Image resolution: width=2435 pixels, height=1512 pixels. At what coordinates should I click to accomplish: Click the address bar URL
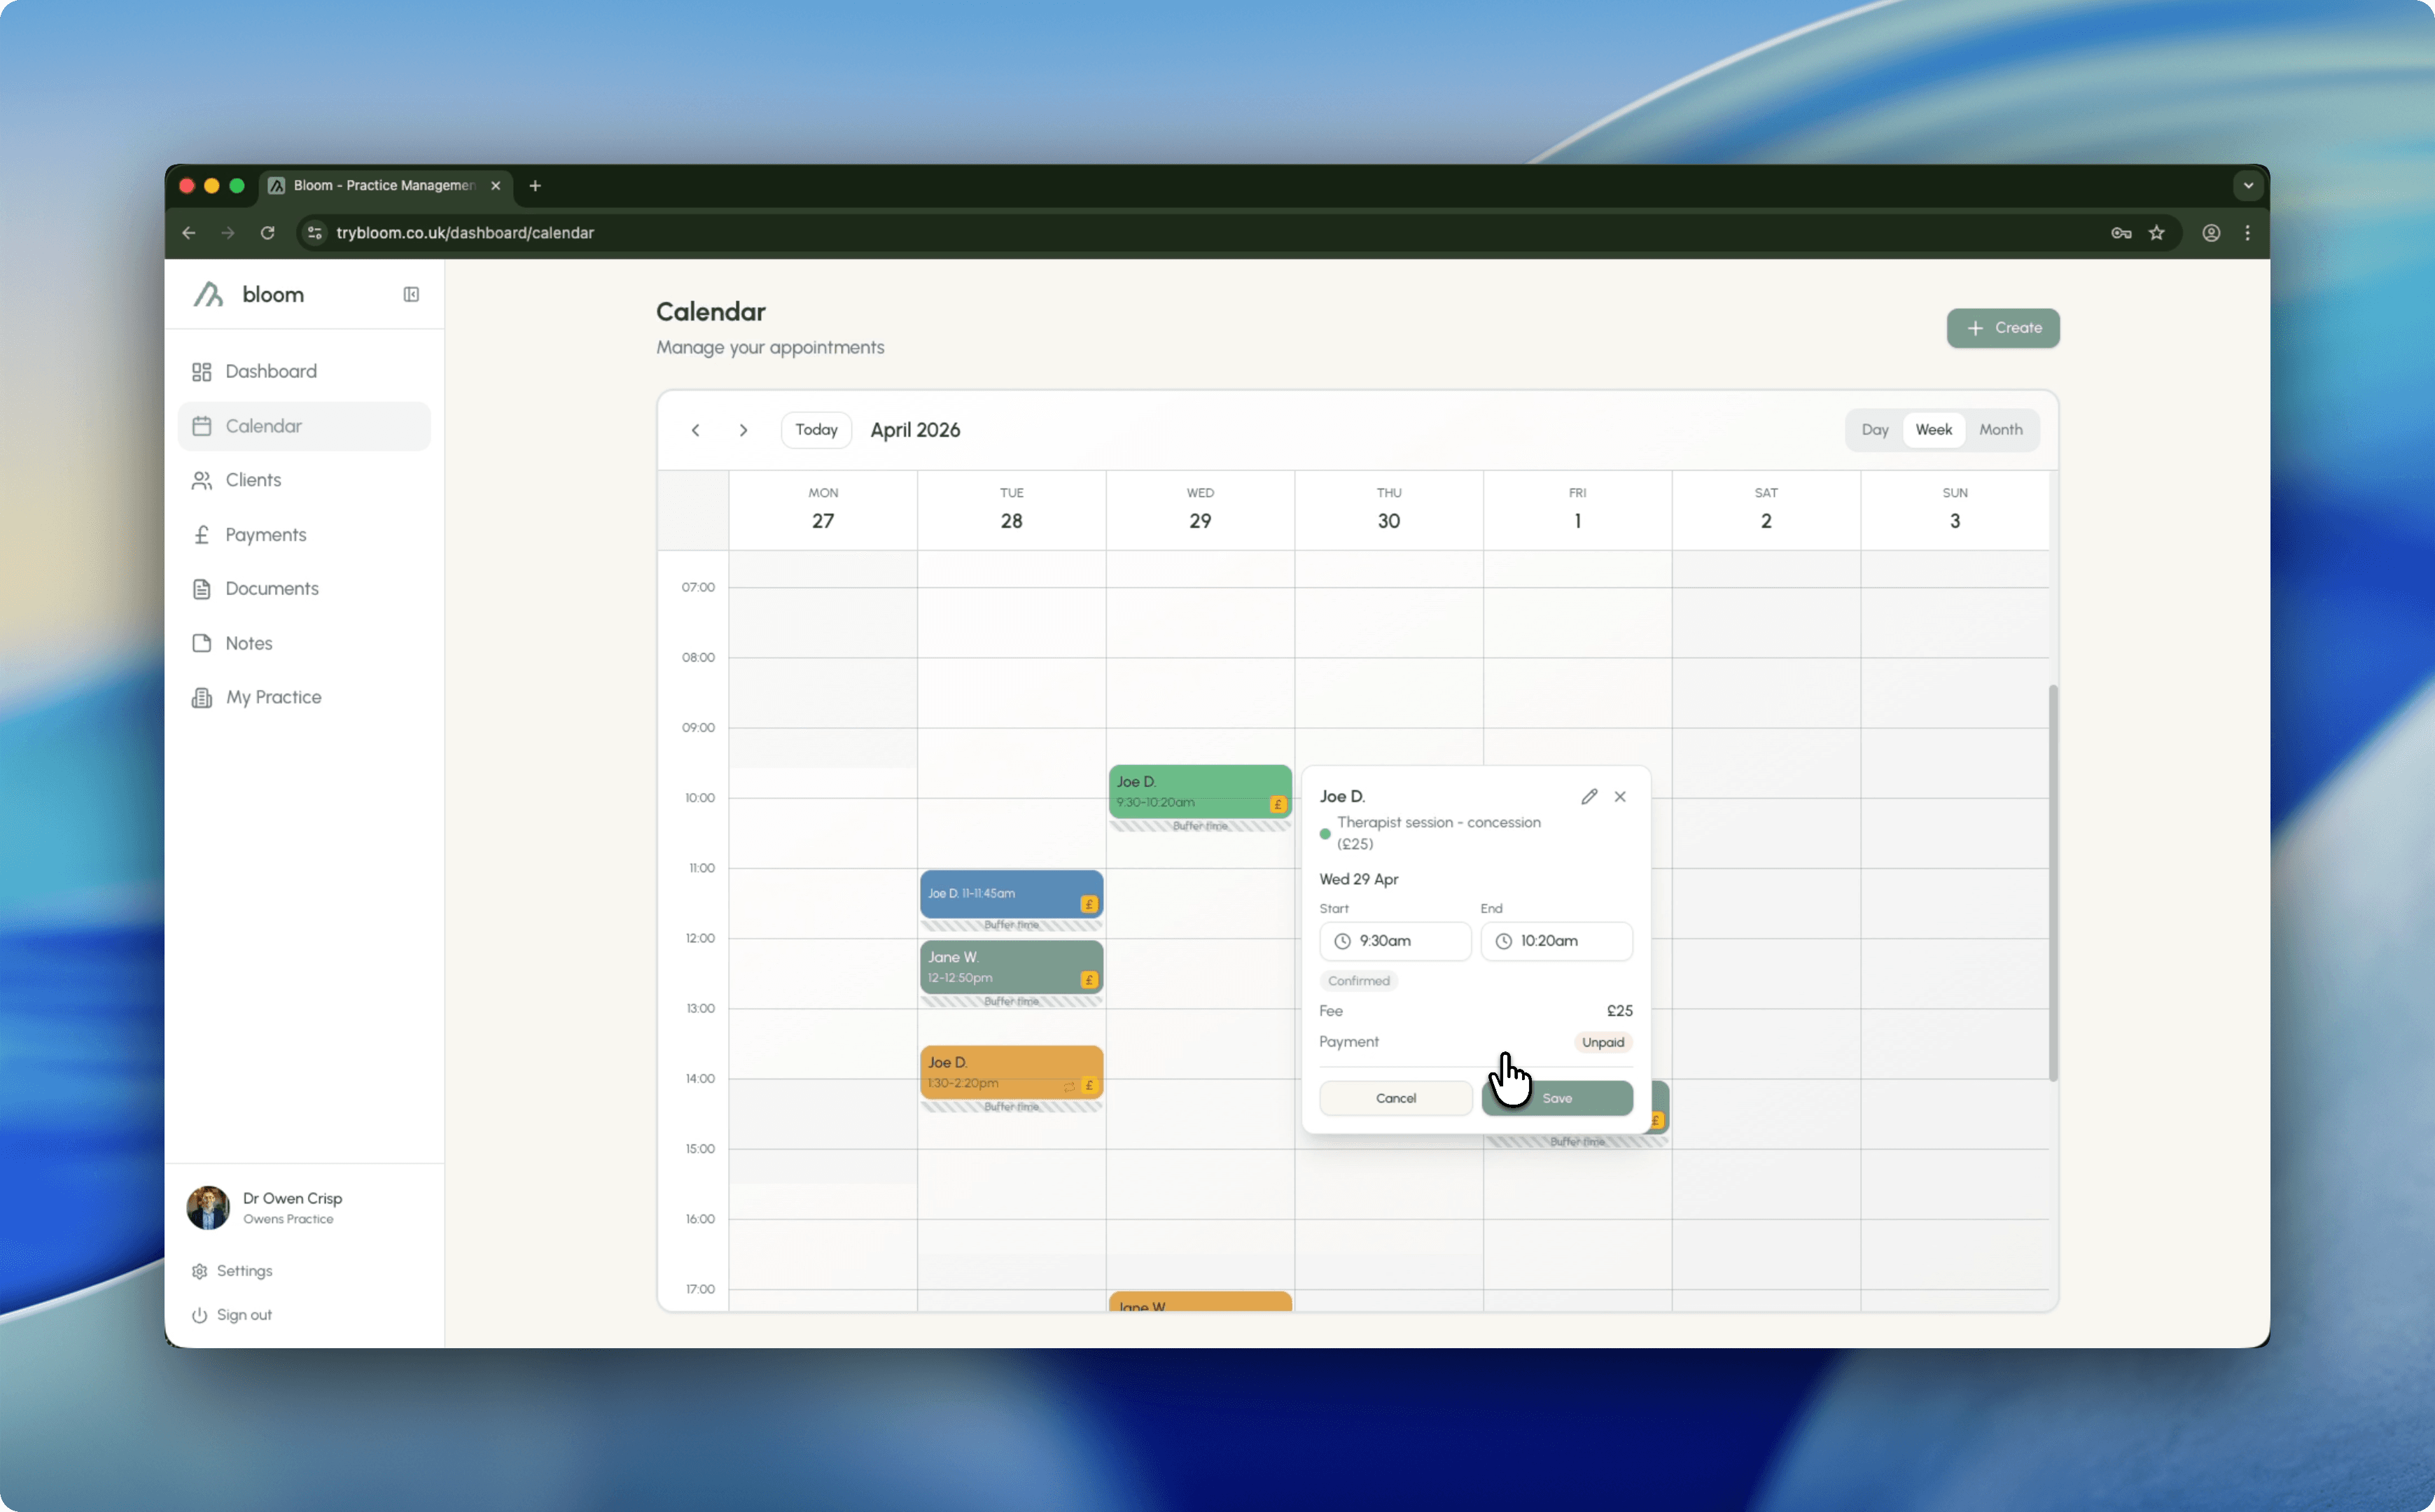465,233
